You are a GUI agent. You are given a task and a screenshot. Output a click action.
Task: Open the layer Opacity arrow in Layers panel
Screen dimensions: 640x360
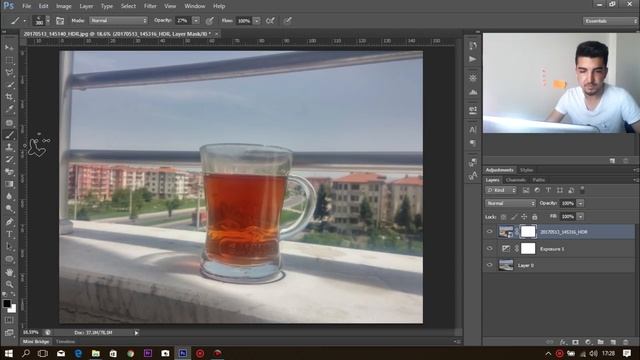click(580, 203)
